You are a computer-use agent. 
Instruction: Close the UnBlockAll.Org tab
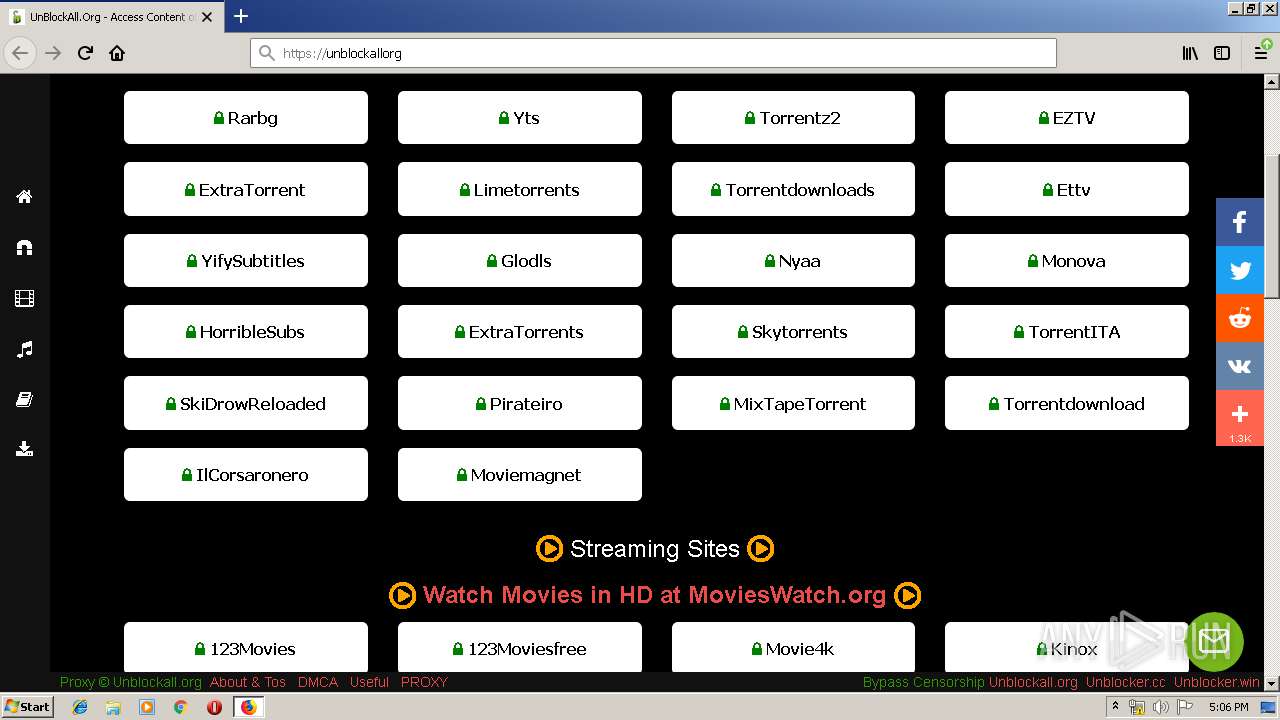point(206,17)
